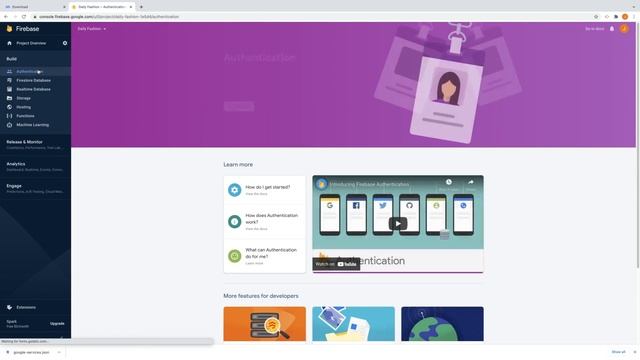This screenshot has width=640, height=360.
Task: Click the Storage folder icon
Action: (9, 98)
